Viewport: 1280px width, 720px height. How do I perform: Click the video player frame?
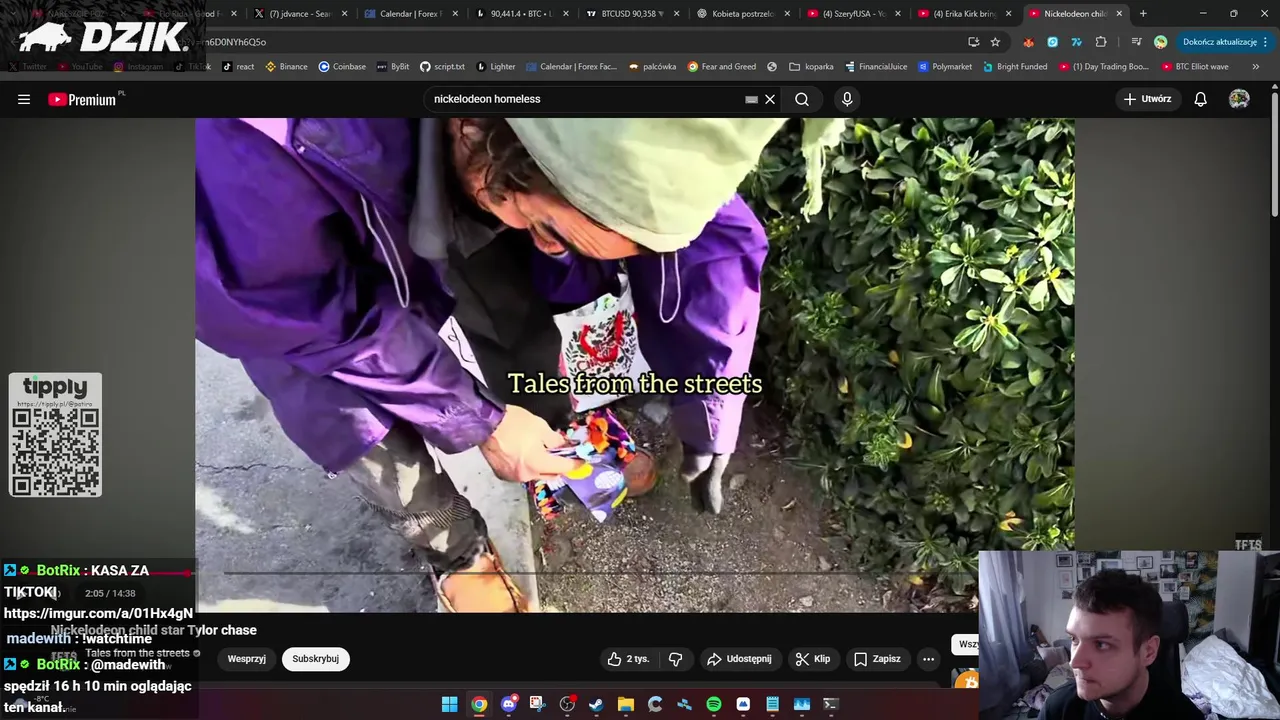tap(635, 364)
